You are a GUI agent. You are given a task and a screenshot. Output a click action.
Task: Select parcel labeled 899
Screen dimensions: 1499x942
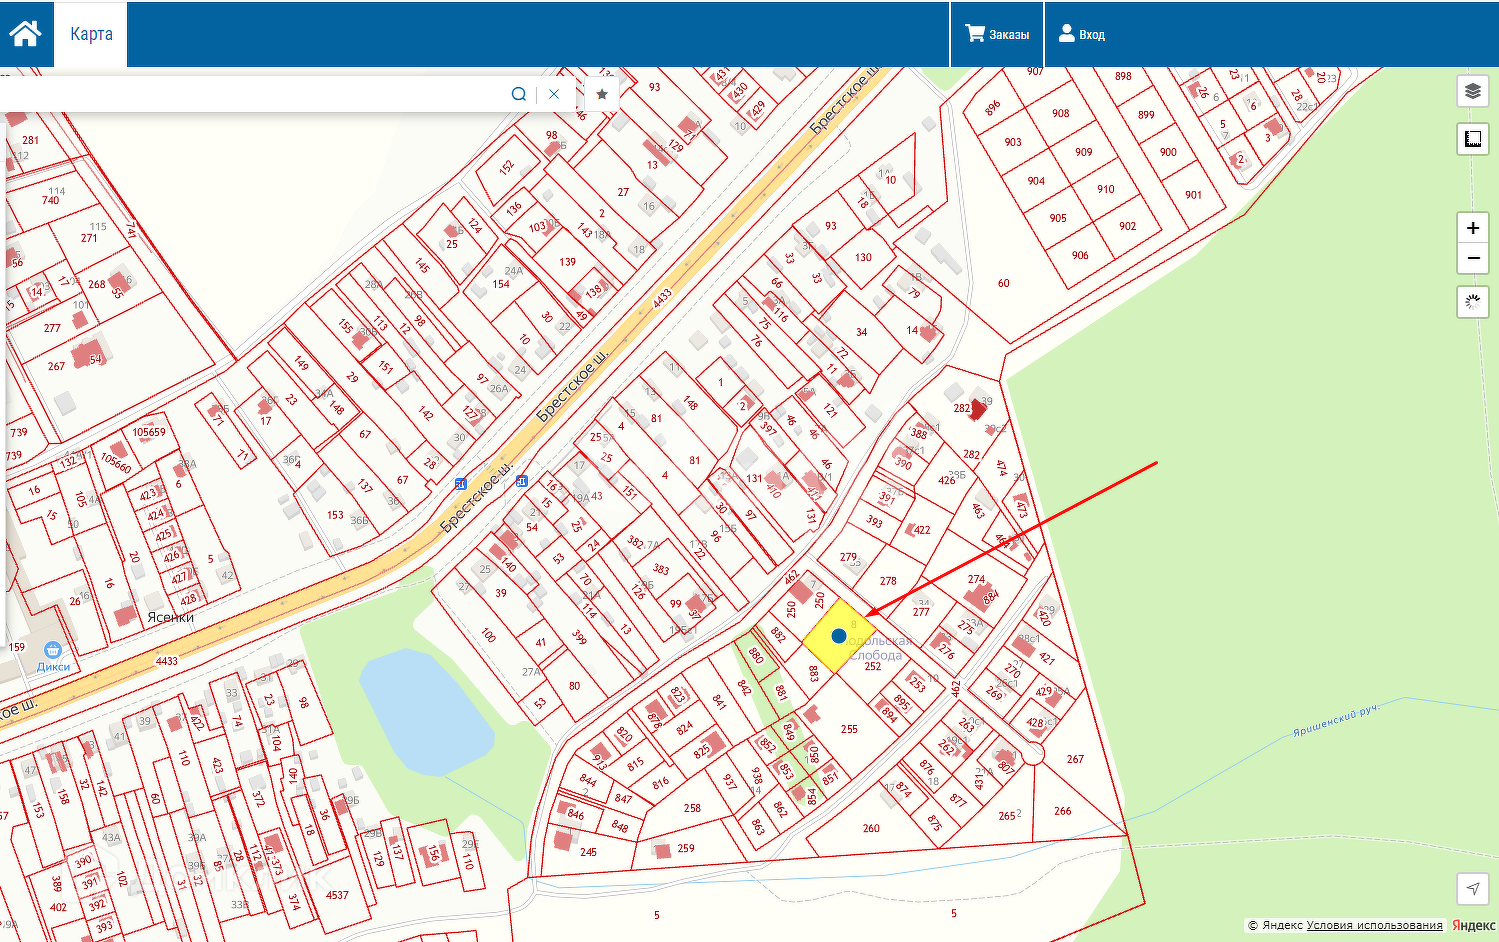point(1146,115)
